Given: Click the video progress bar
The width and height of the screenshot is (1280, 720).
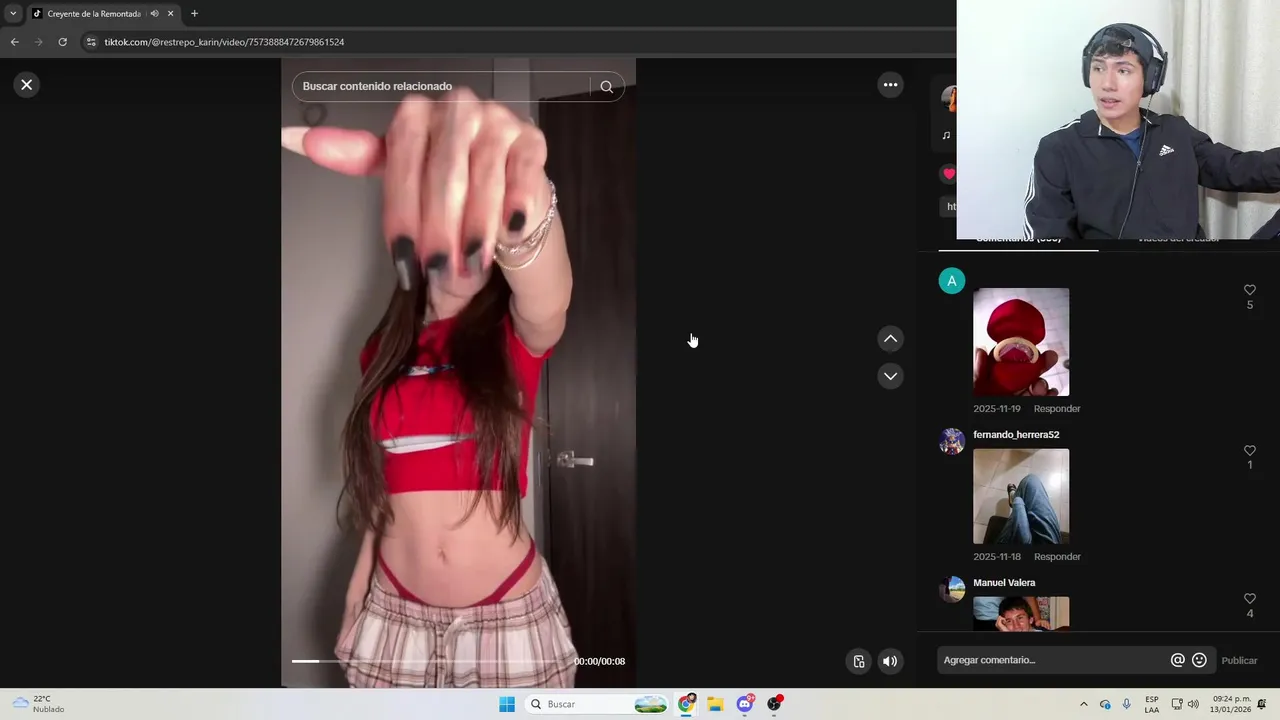Looking at the screenshot, I should 430,661.
